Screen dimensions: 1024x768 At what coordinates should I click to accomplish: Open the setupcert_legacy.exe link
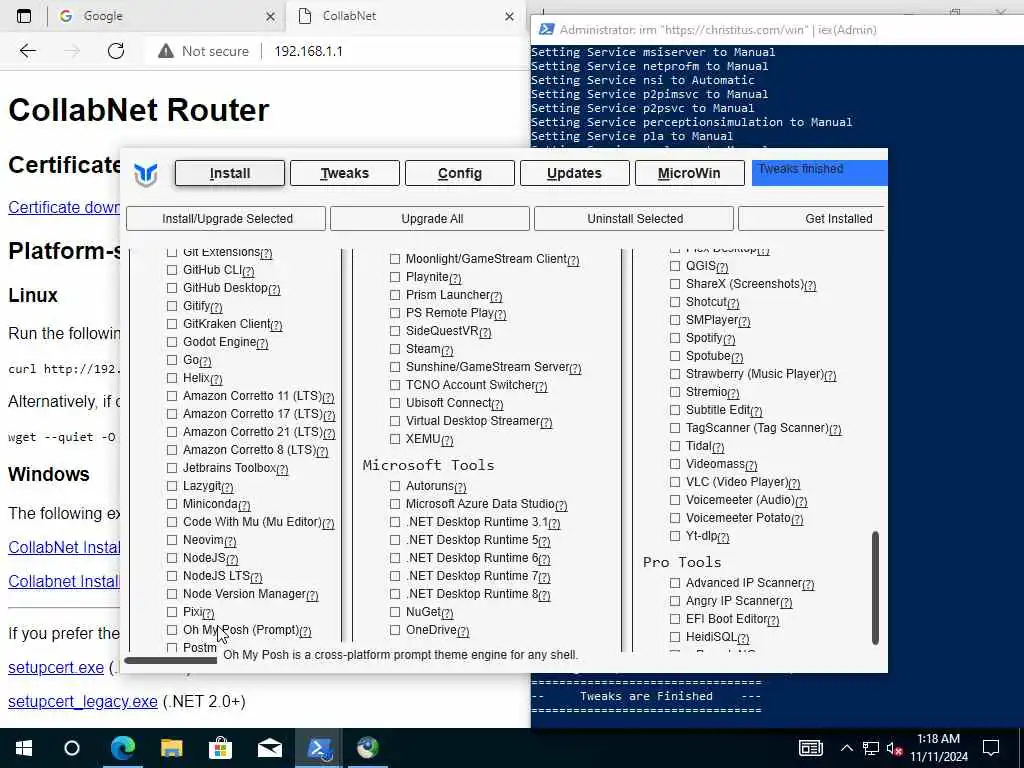coord(82,702)
